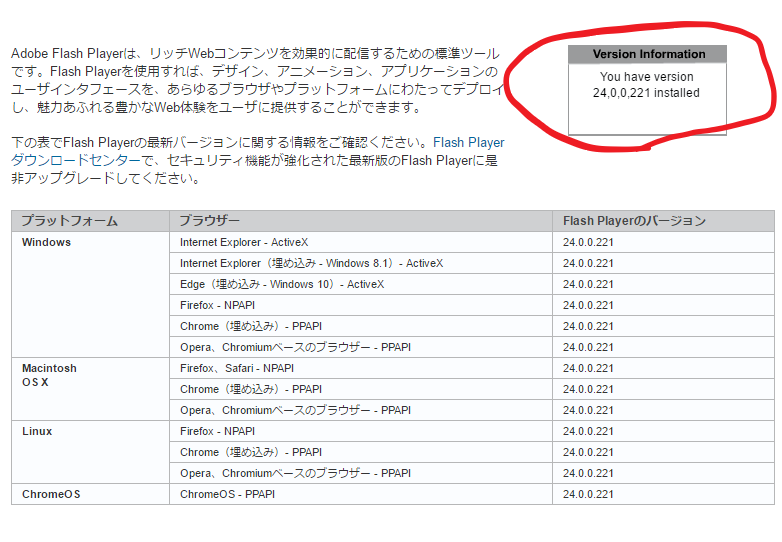This screenshot has height=542, width=782.
Task: Click the Edge Windows 10 ActiveX cell
Action: [361, 284]
